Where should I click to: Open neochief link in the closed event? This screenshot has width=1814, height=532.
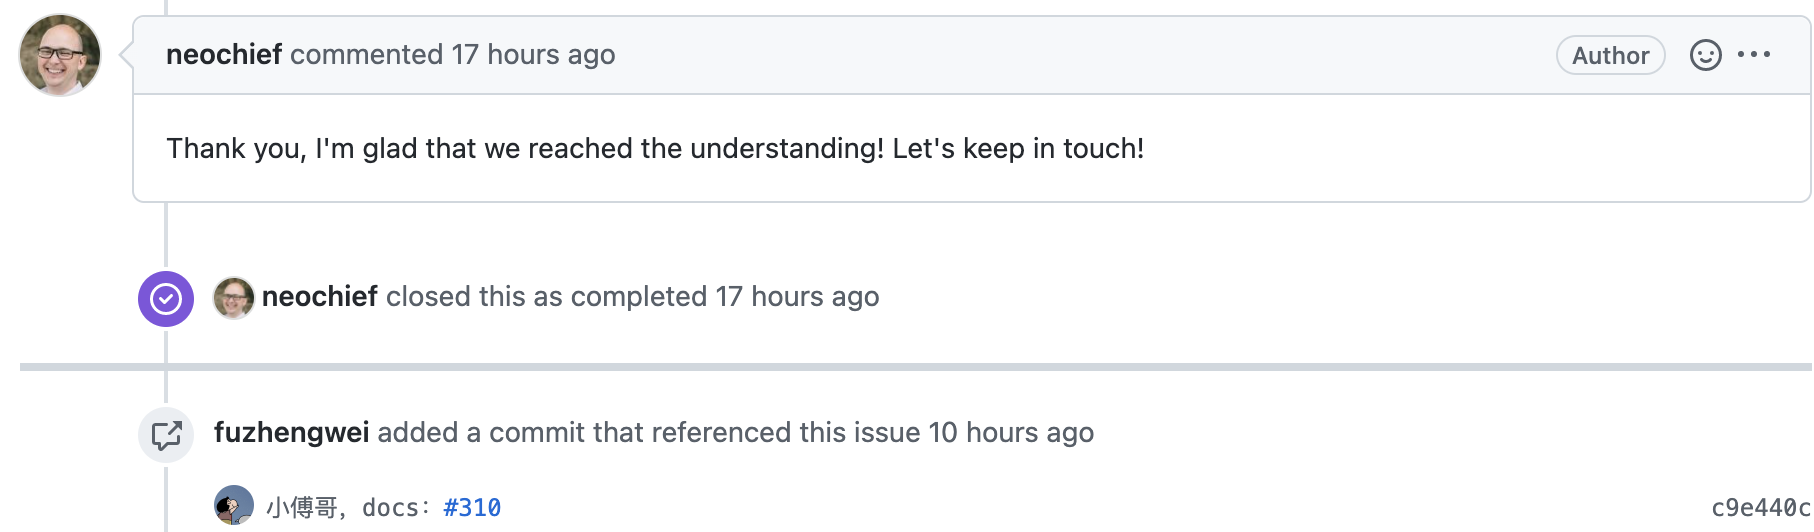pyautogui.click(x=320, y=296)
